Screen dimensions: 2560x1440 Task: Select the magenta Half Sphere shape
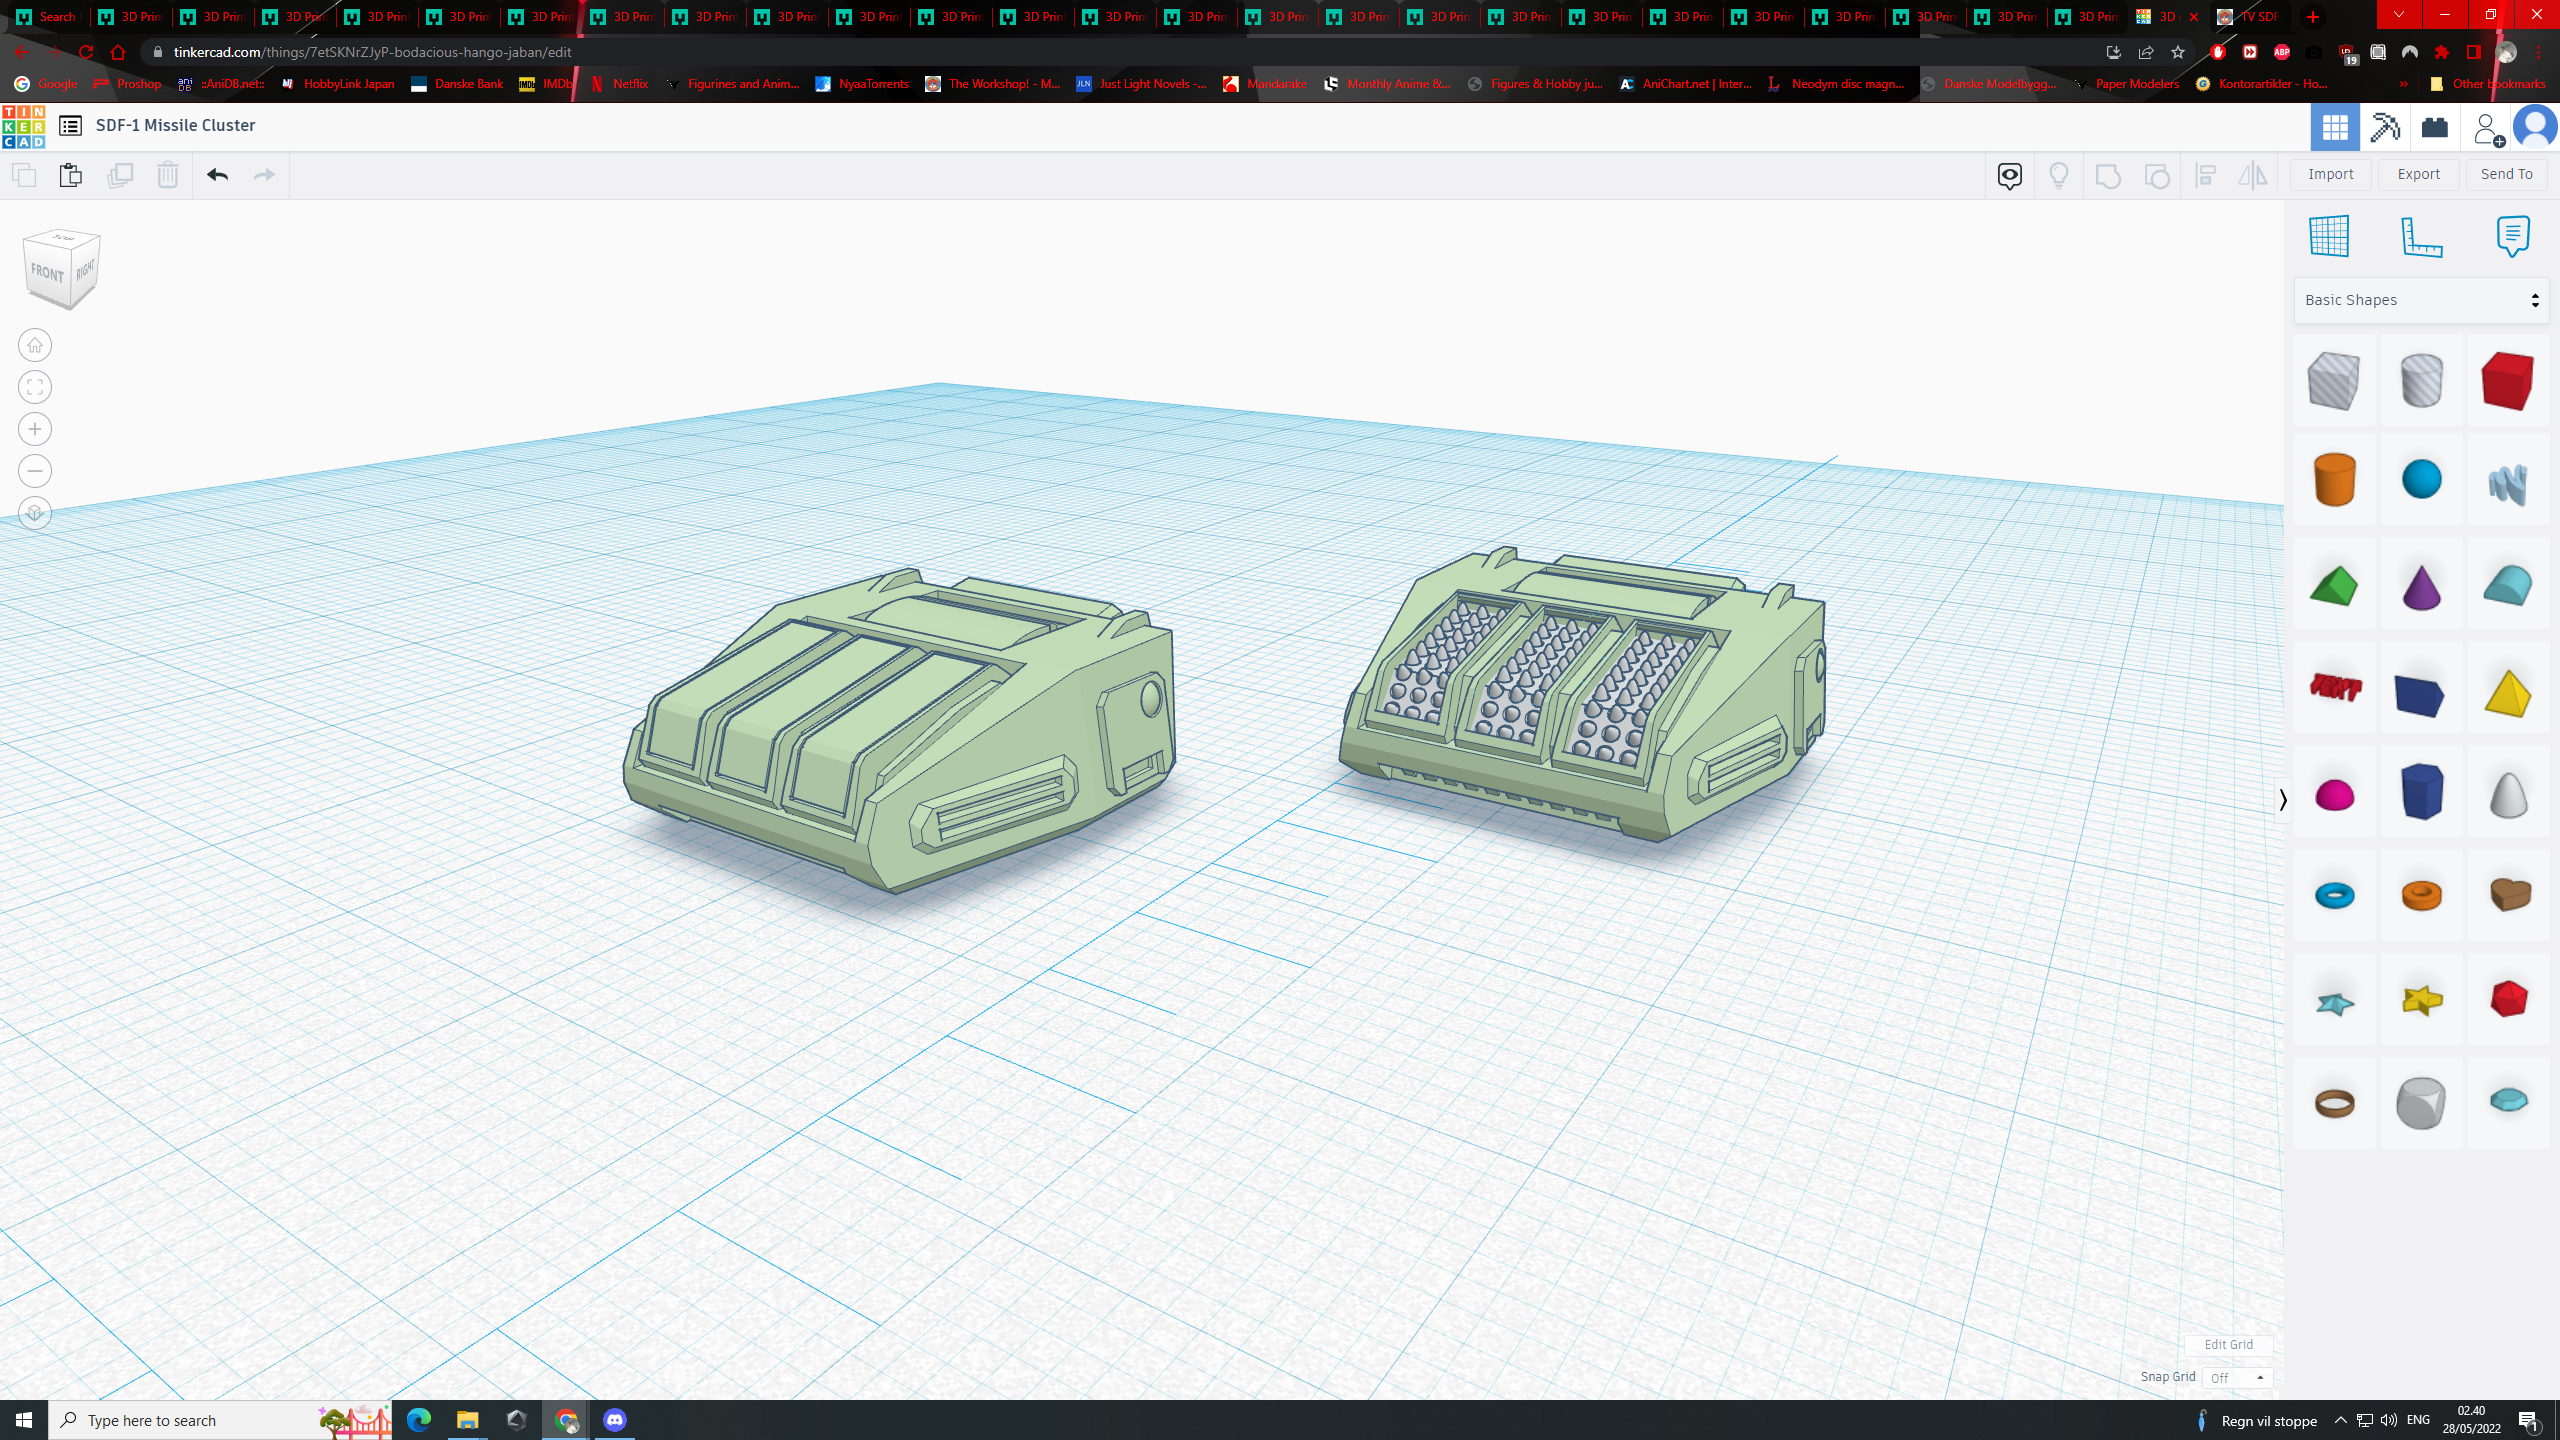point(2334,796)
